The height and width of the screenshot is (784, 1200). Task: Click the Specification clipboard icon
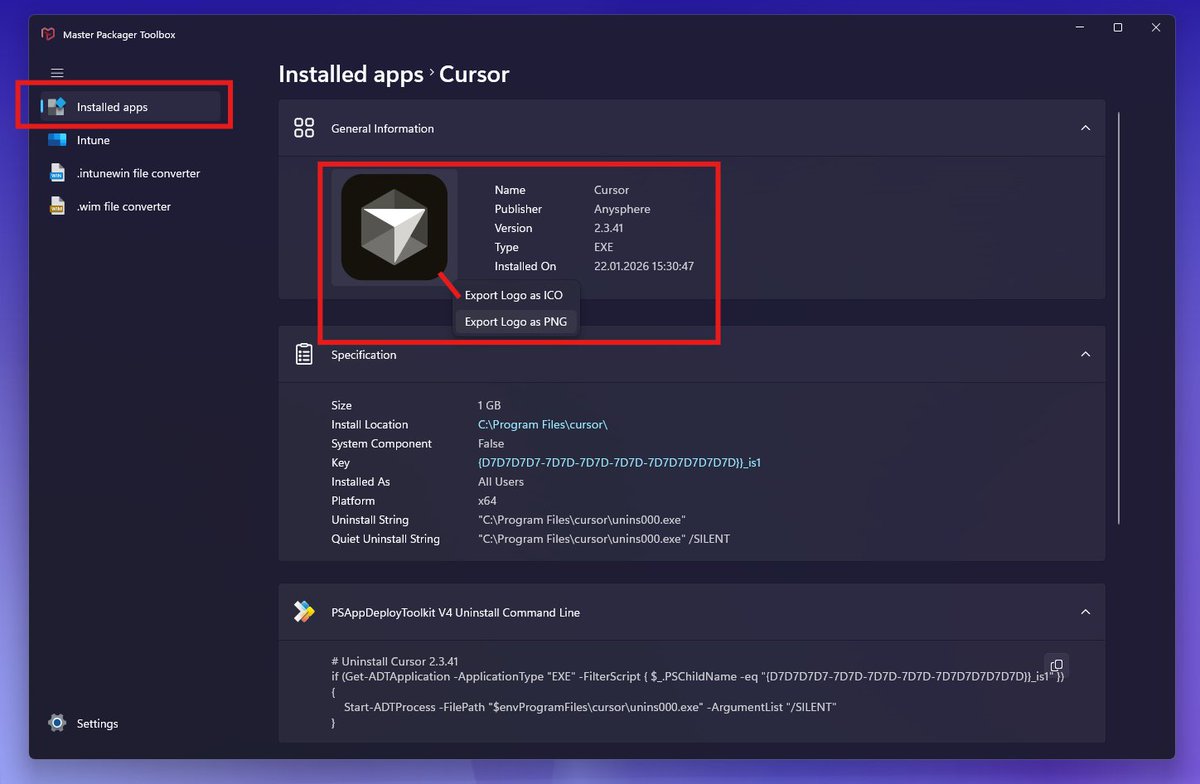point(304,354)
